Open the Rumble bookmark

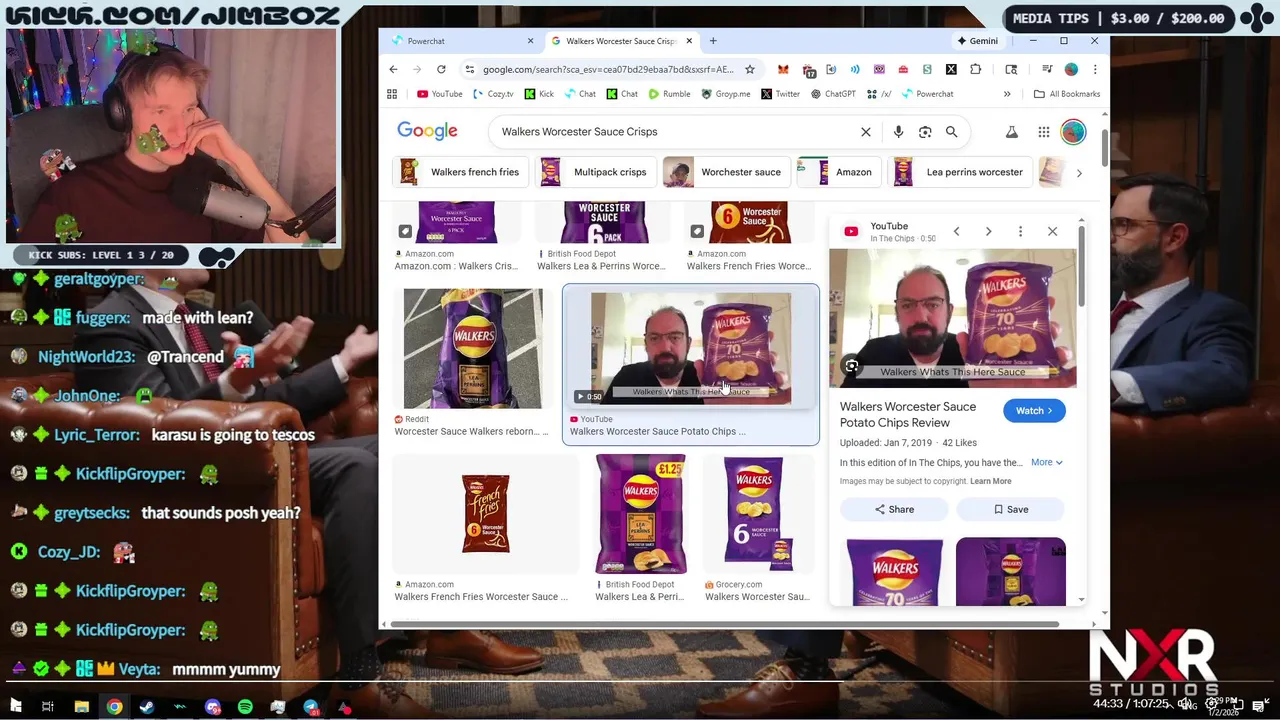[669, 94]
